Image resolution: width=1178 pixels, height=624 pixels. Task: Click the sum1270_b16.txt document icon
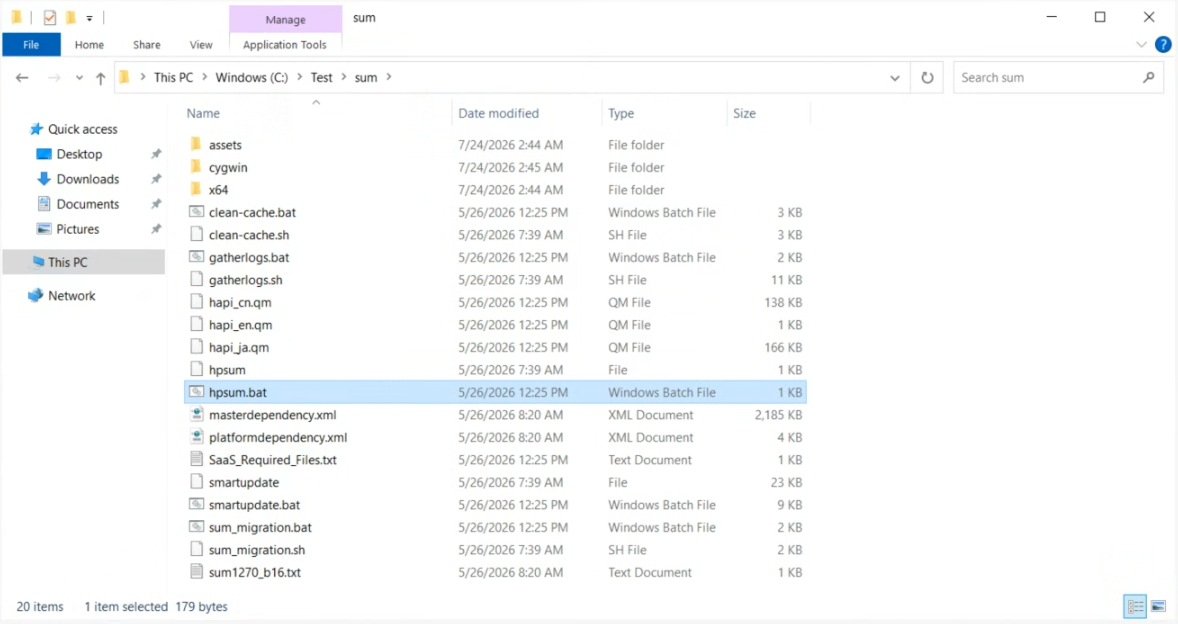coord(196,572)
